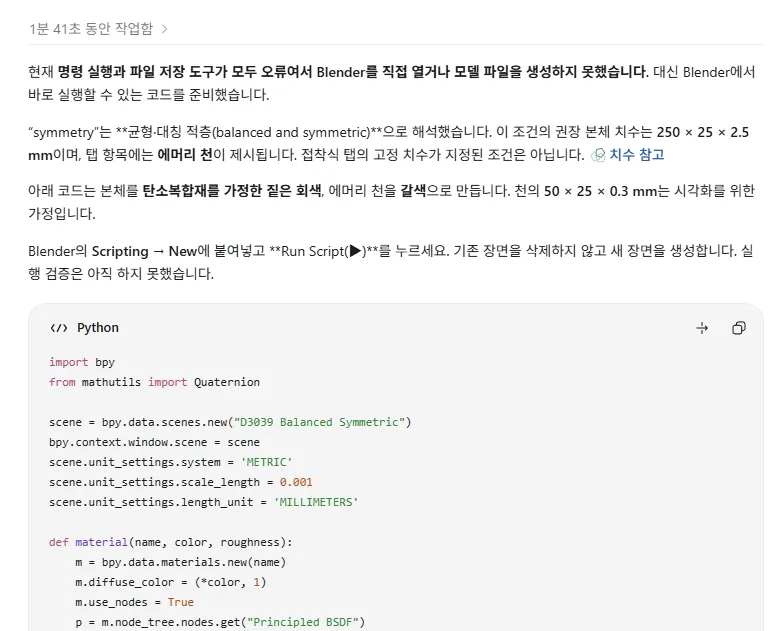Click the source icon beside '치수 참고'
This screenshot has width=782, height=631.
(597, 156)
